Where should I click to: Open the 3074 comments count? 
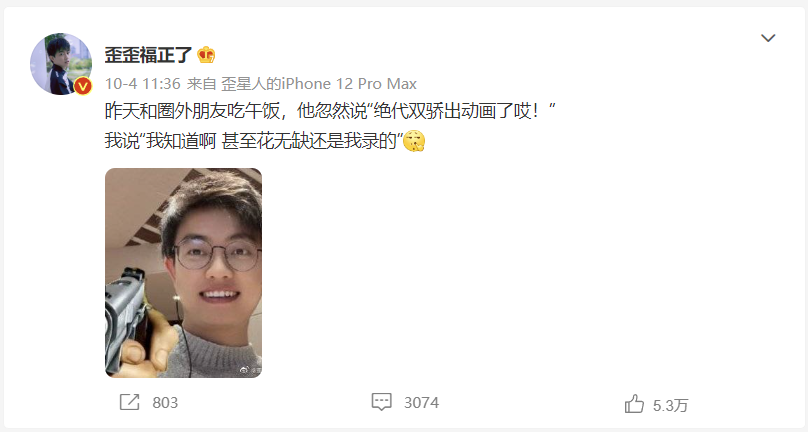pos(421,403)
